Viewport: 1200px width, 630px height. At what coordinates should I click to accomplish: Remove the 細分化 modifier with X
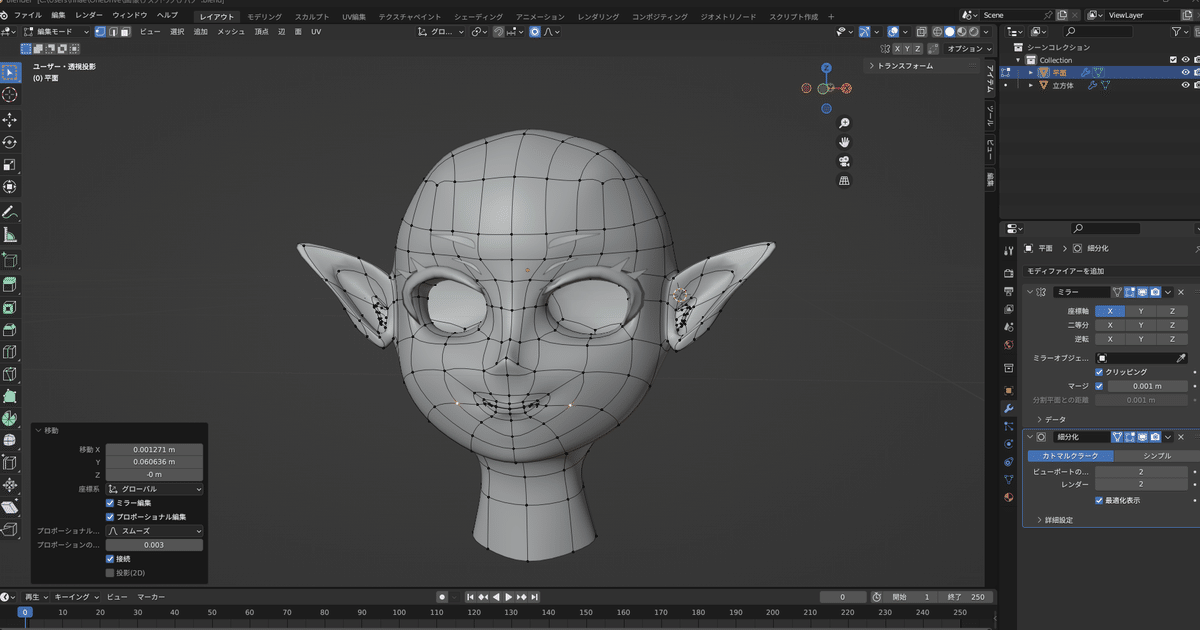(x=1180, y=437)
